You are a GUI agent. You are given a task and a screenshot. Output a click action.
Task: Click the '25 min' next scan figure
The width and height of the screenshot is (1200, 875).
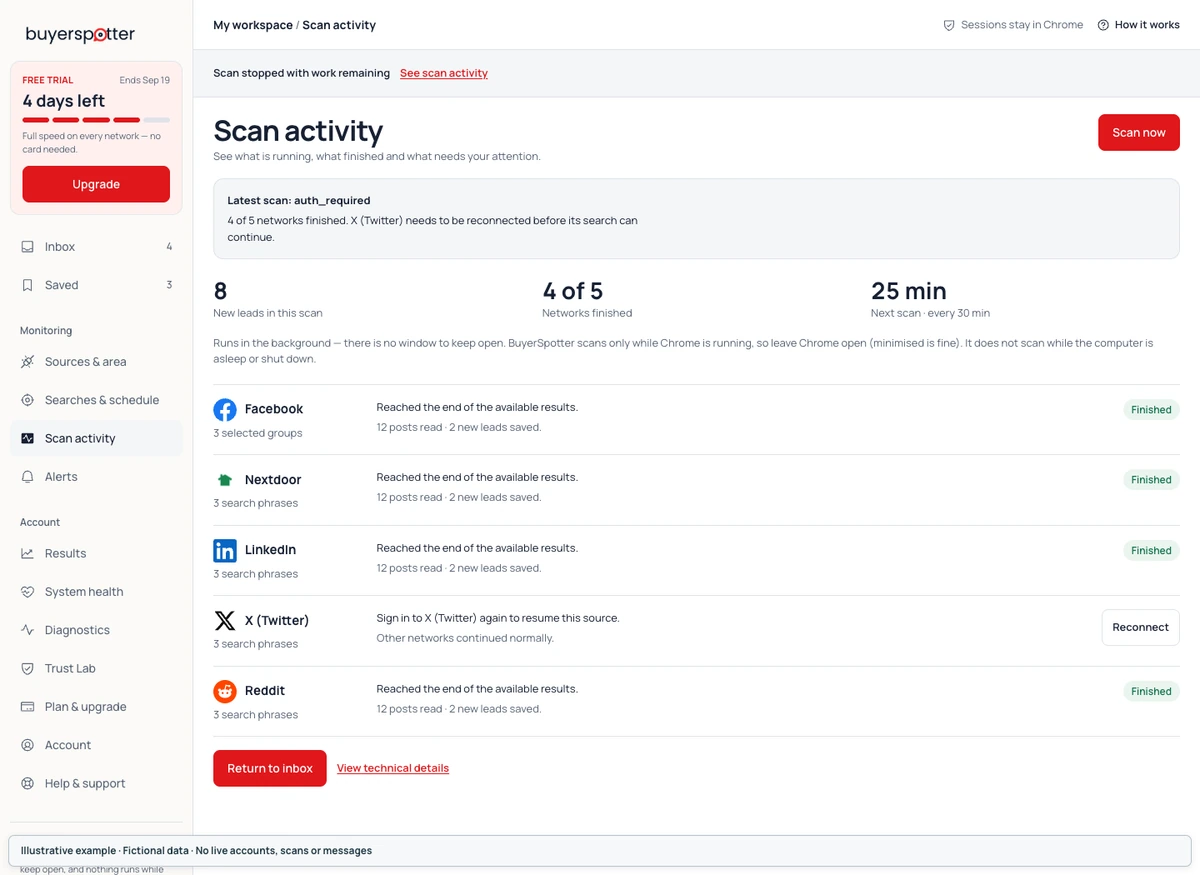tap(909, 291)
